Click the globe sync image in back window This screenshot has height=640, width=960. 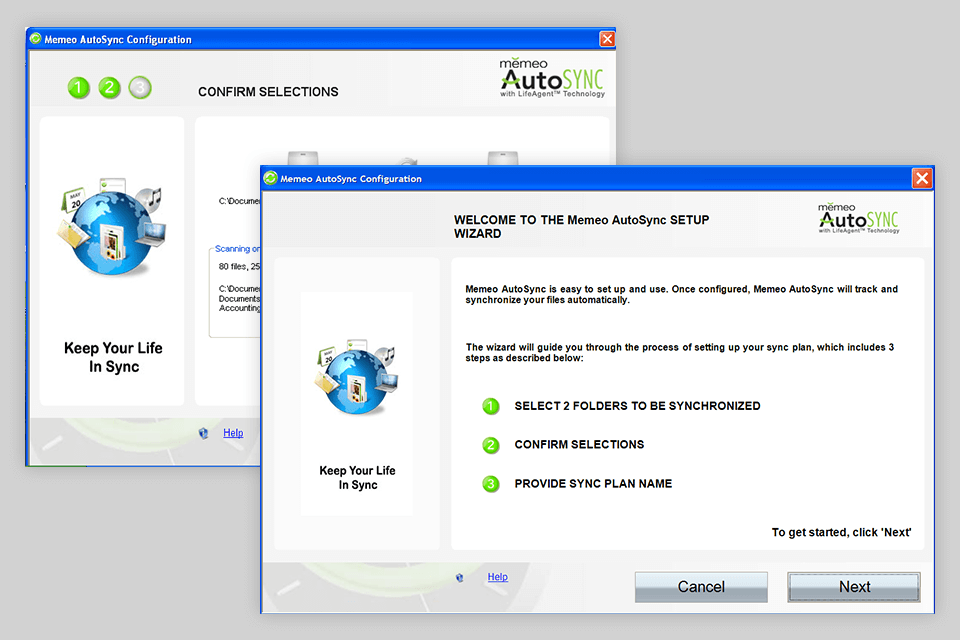pyautogui.click(x=112, y=227)
